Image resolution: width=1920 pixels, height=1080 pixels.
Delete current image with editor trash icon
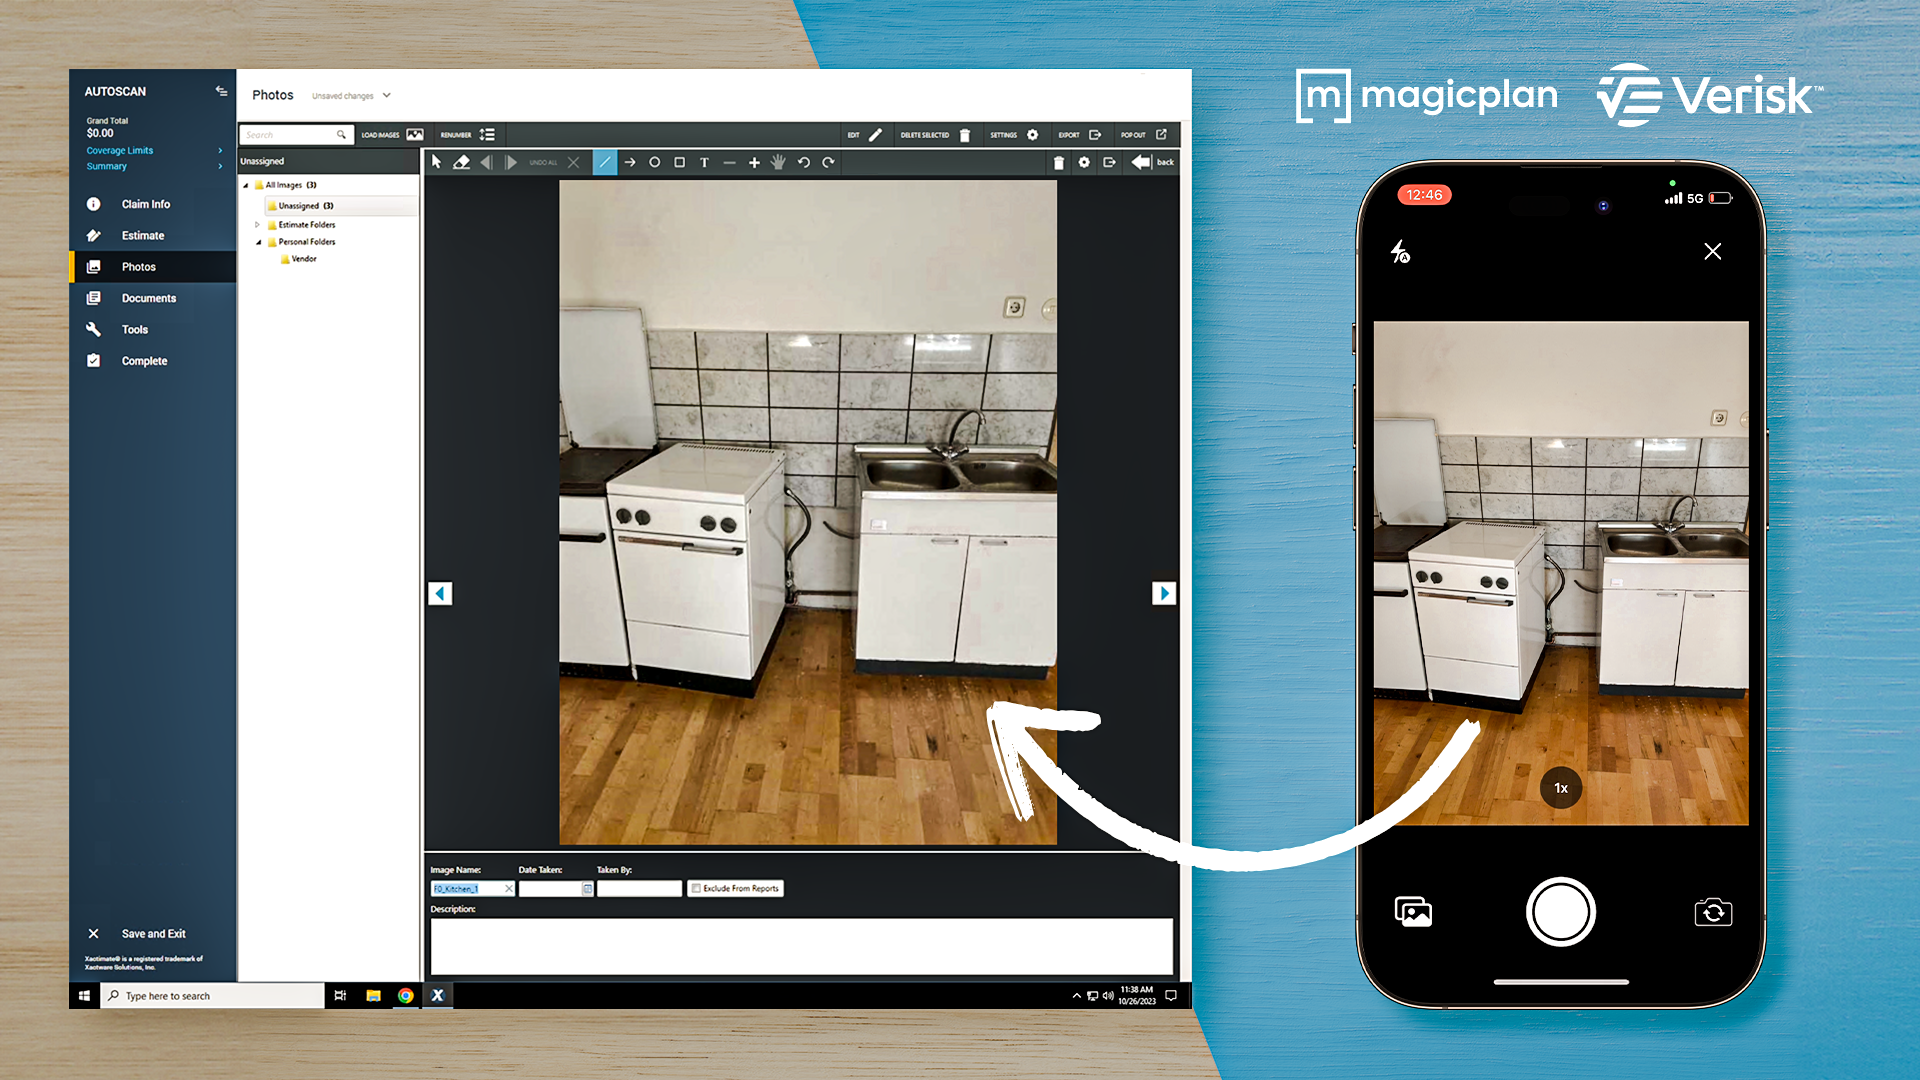point(1059,162)
